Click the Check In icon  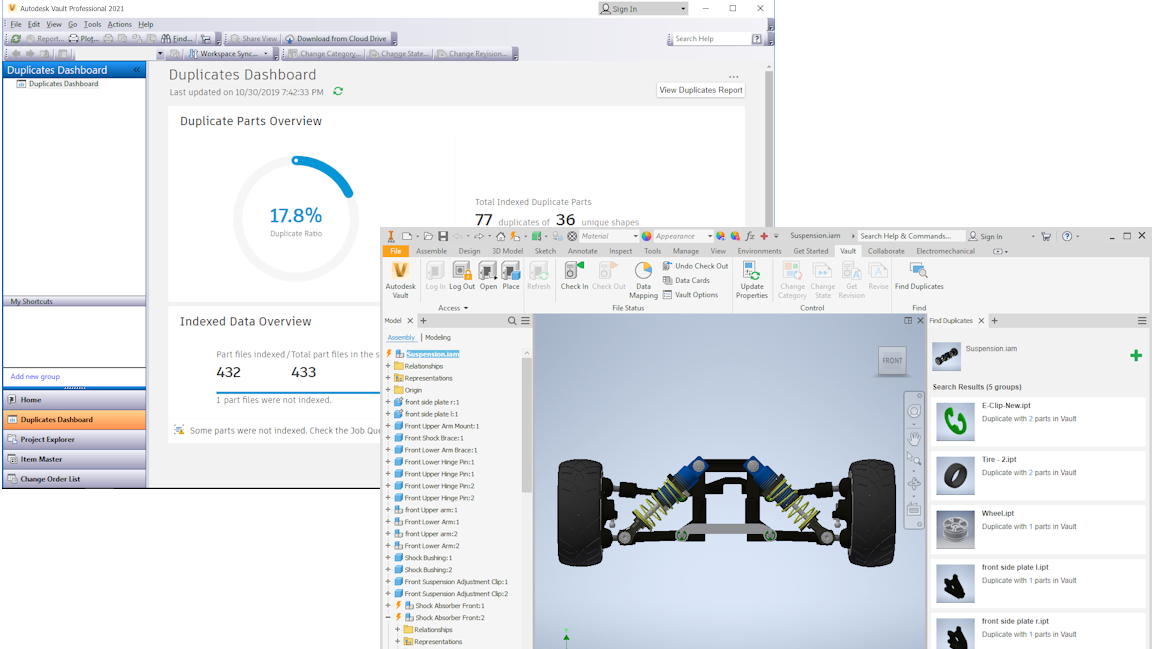pyautogui.click(x=574, y=270)
